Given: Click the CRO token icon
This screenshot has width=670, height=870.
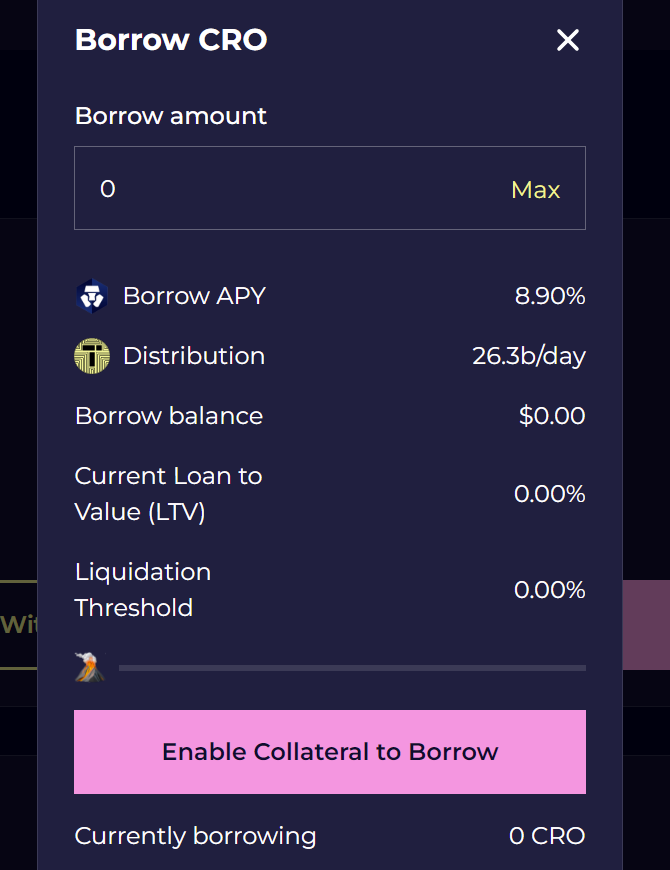Looking at the screenshot, I should (92, 296).
